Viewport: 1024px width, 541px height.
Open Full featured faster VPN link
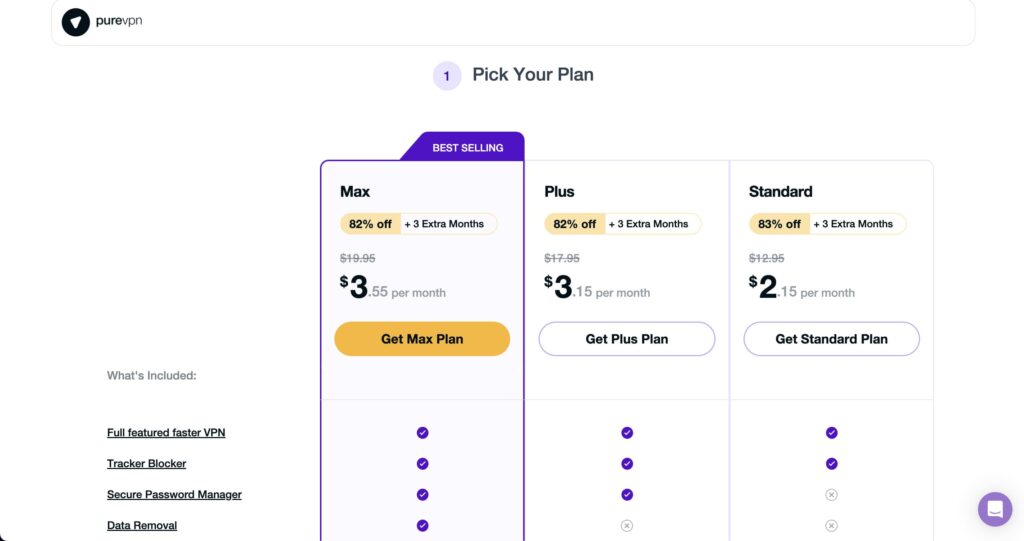pos(166,433)
